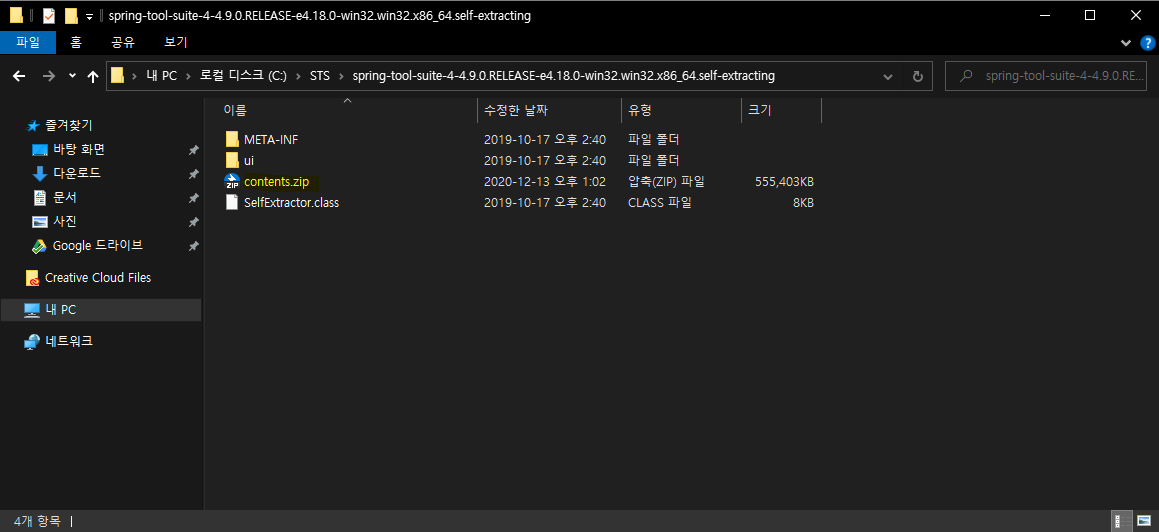Viewport: 1159px width, 532px height.
Task: Select the SelfExtractor.class file
Action: (291, 202)
